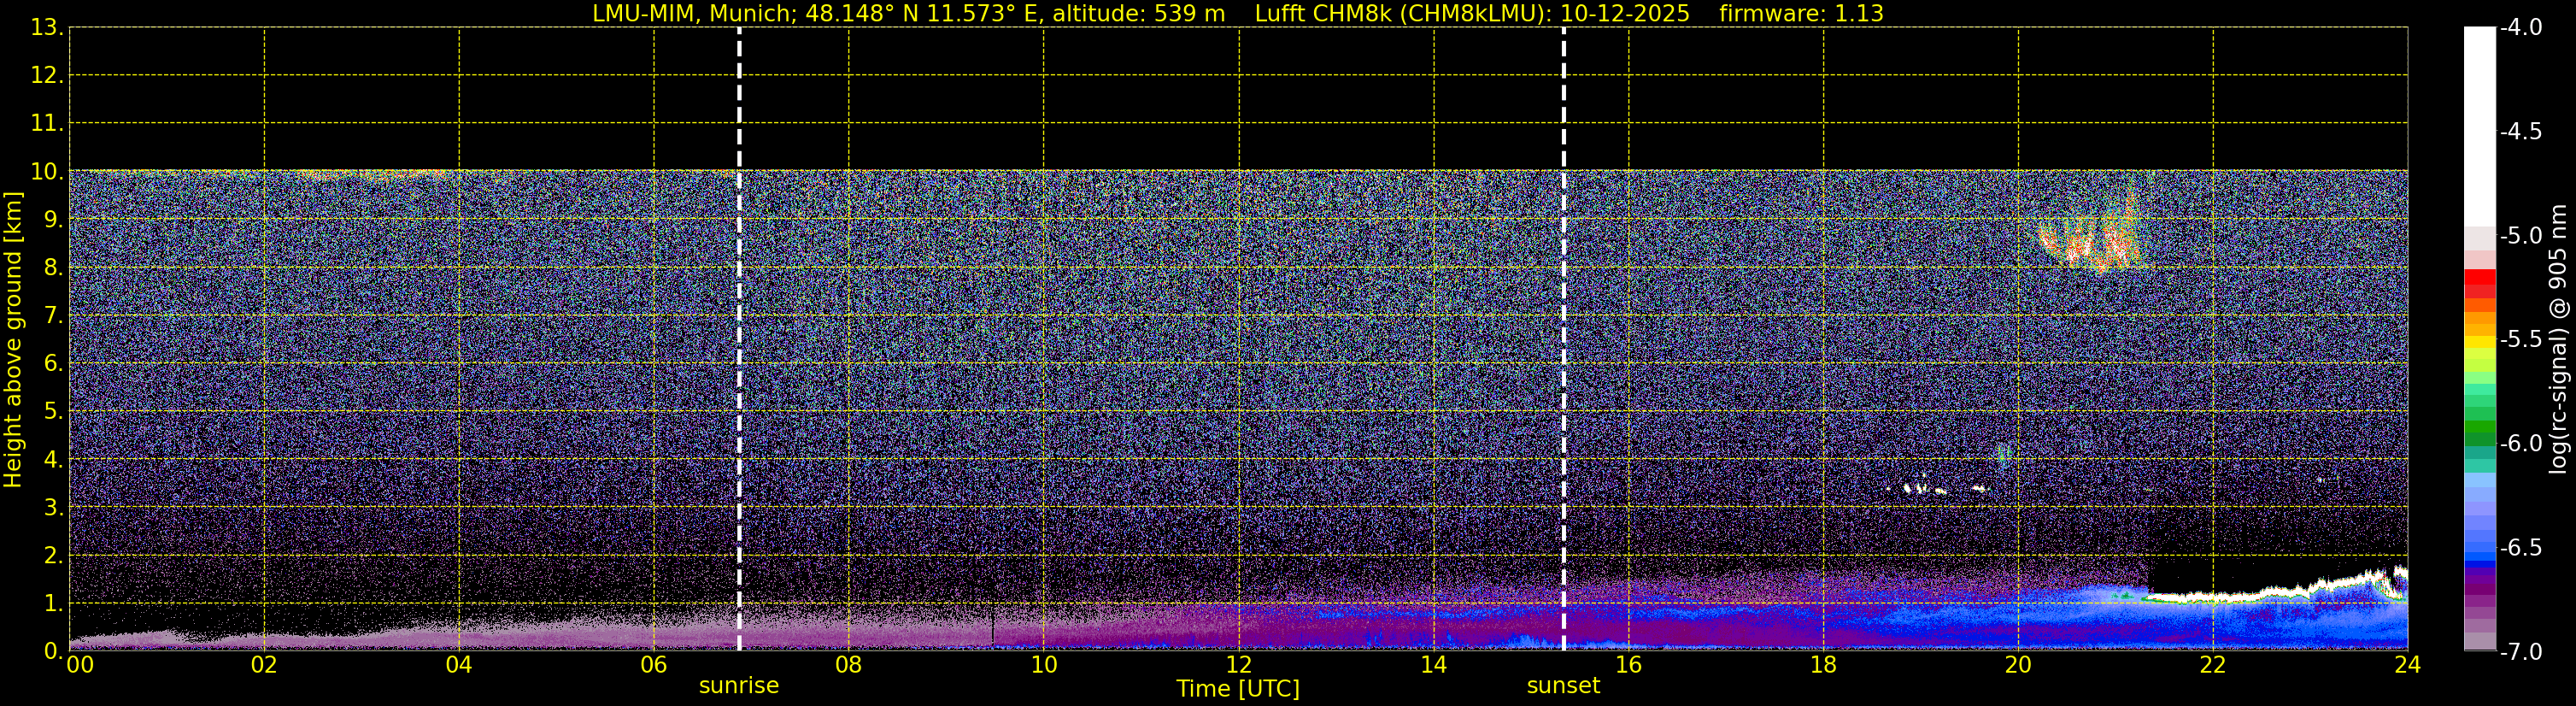Screen dimensions: 2576x706
Task: Click the vertical colorbar scale
Action: click(2480, 339)
